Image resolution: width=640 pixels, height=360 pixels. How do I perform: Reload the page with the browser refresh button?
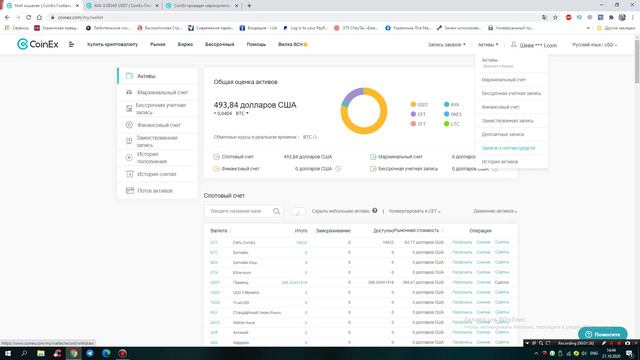pos(28,17)
